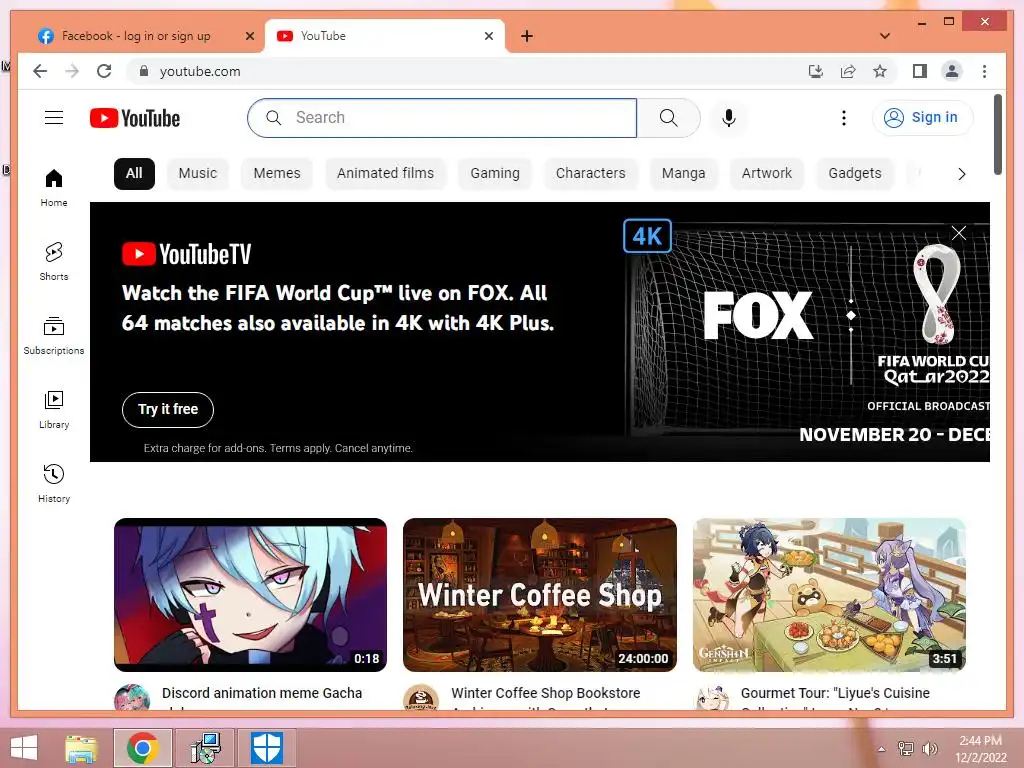Open Library in sidebar
This screenshot has width=1024, height=768.
point(54,409)
